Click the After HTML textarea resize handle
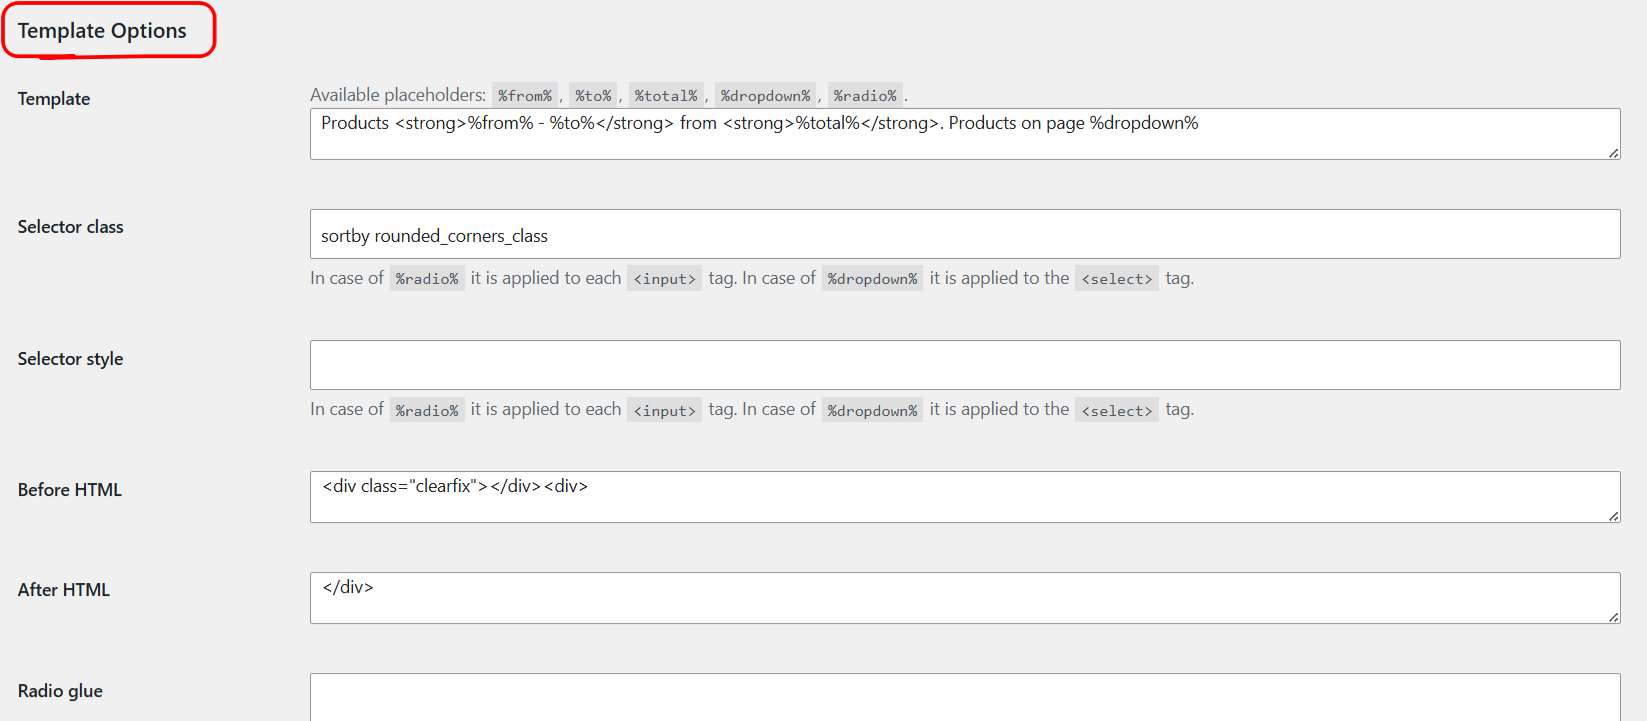The image size is (1647, 721). [x=1614, y=617]
